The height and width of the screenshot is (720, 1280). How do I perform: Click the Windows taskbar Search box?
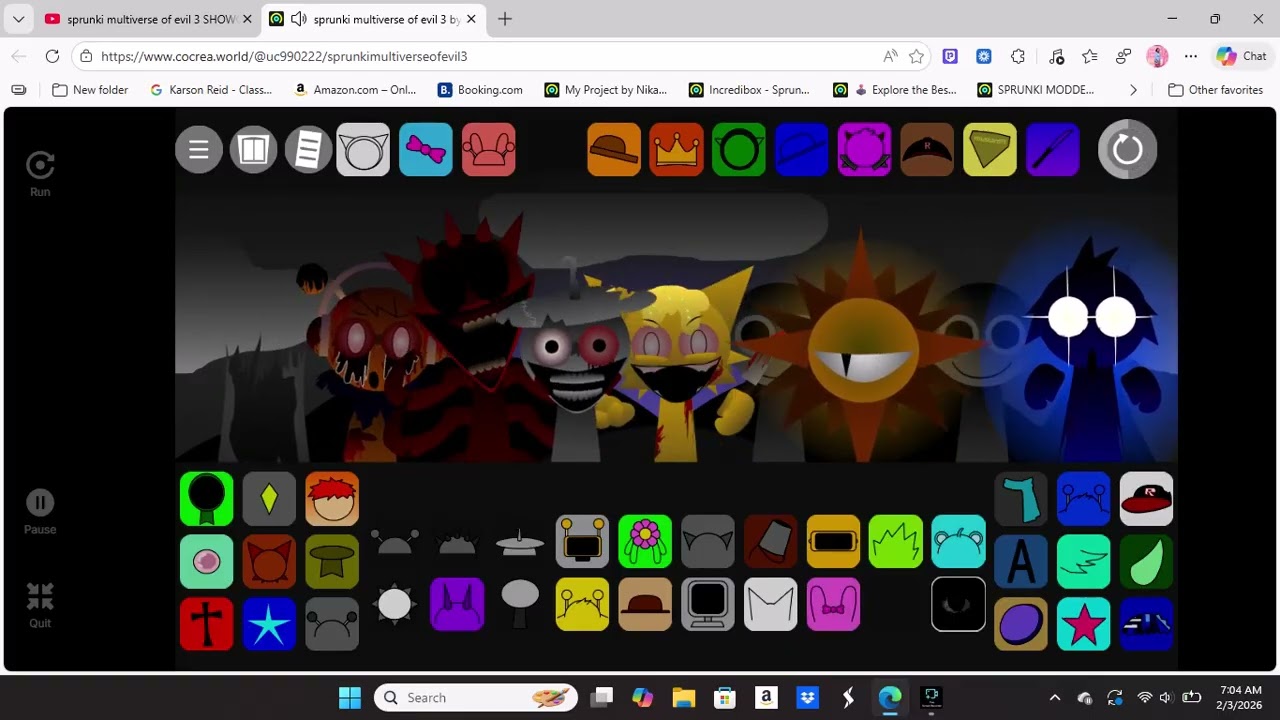tap(476, 698)
